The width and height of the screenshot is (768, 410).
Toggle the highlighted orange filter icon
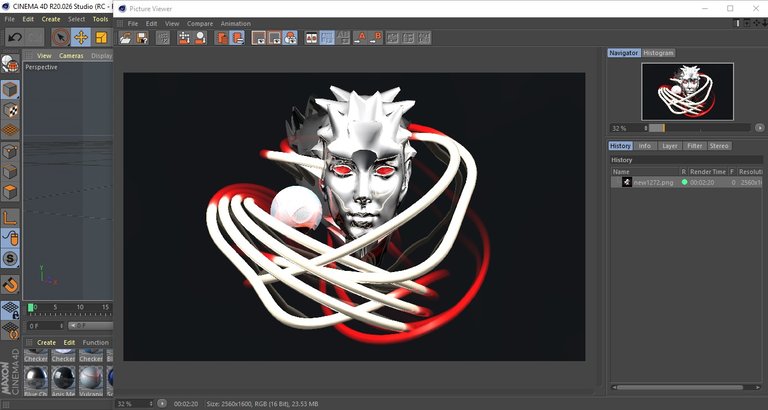coord(238,38)
